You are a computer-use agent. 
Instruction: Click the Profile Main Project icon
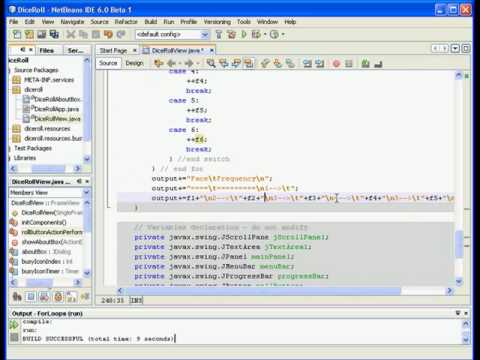click(274, 34)
